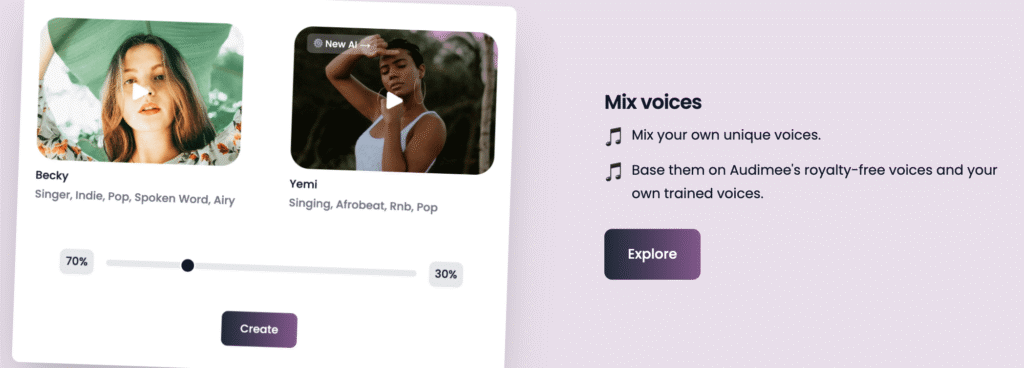Click Yemi's tags 'Singing, Afrobeat, Rnb, Pop'
The image size is (1024, 368).
[x=363, y=205]
